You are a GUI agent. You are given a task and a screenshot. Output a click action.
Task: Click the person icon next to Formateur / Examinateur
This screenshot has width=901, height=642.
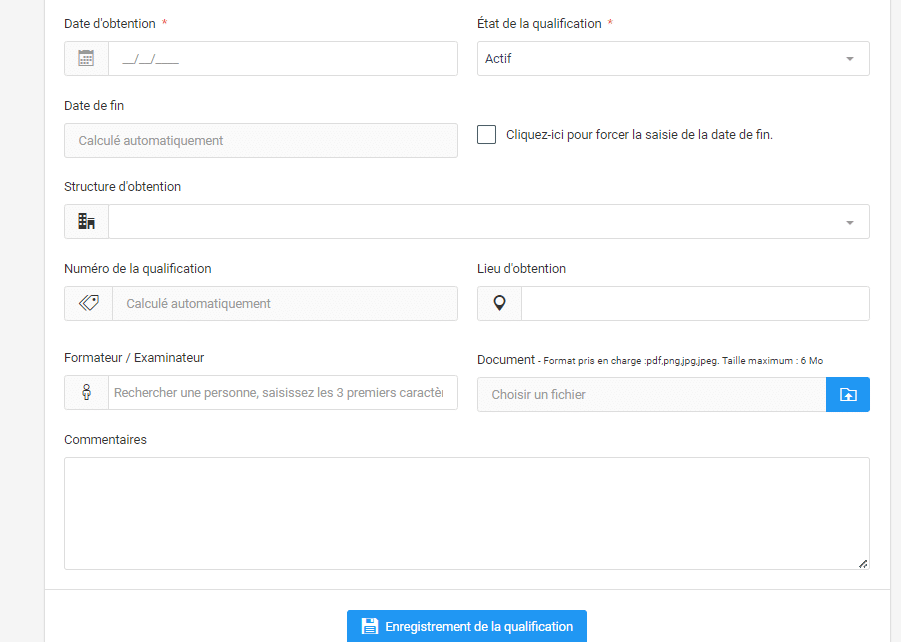point(86,393)
